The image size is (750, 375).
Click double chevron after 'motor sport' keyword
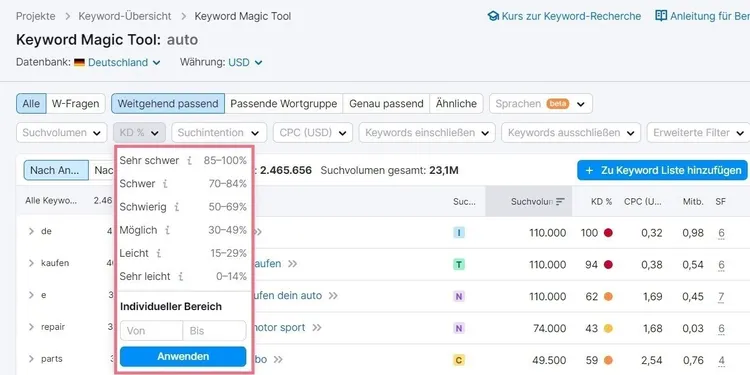pos(317,328)
